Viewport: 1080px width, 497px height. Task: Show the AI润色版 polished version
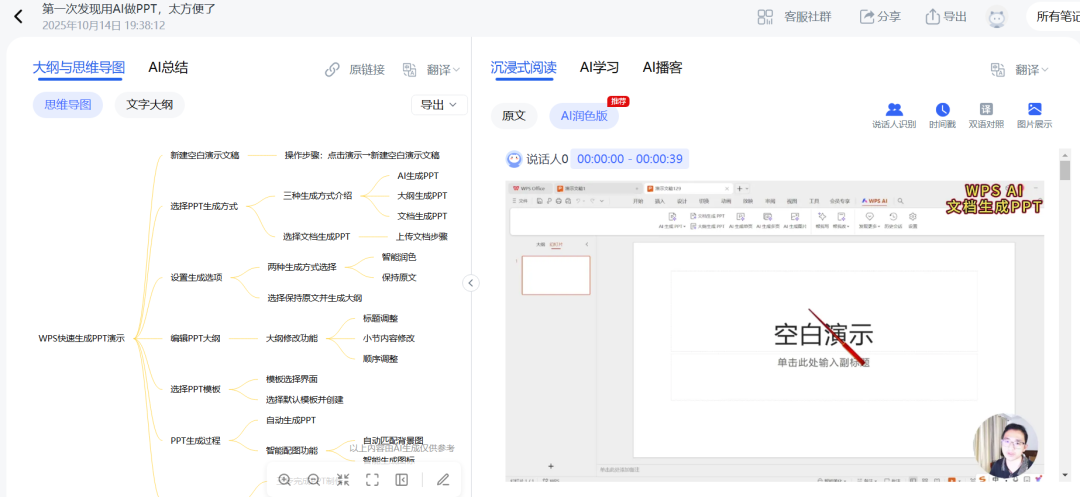pyautogui.click(x=584, y=116)
